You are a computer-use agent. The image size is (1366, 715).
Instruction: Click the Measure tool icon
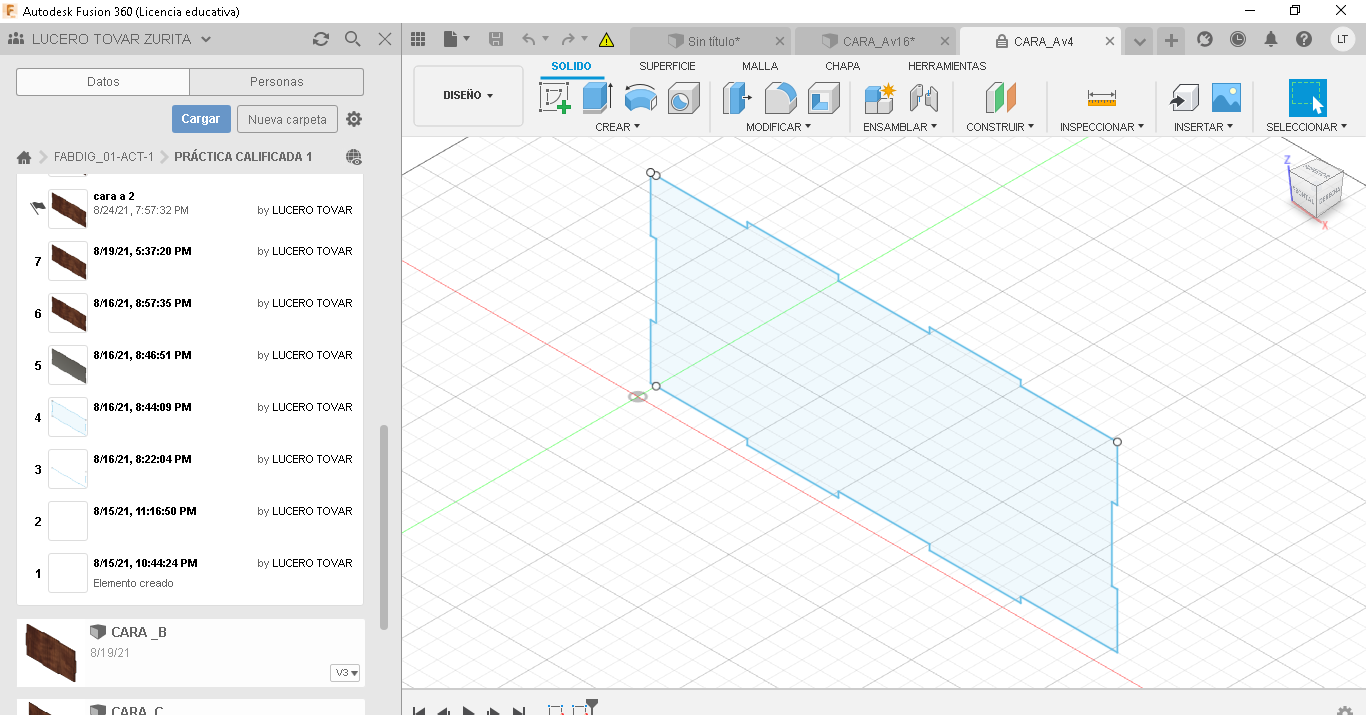tap(1102, 98)
